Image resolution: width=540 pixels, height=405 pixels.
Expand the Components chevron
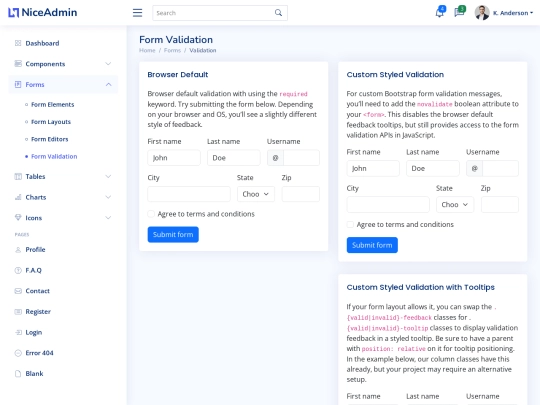(x=108, y=64)
